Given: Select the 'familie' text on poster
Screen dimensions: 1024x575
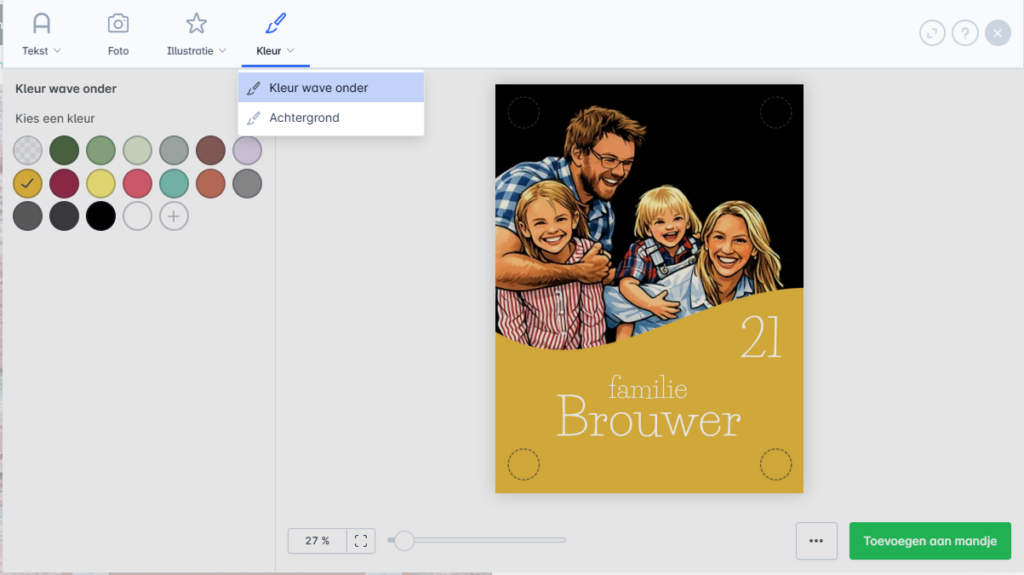Looking at the screenshot, I should [648, 387].
